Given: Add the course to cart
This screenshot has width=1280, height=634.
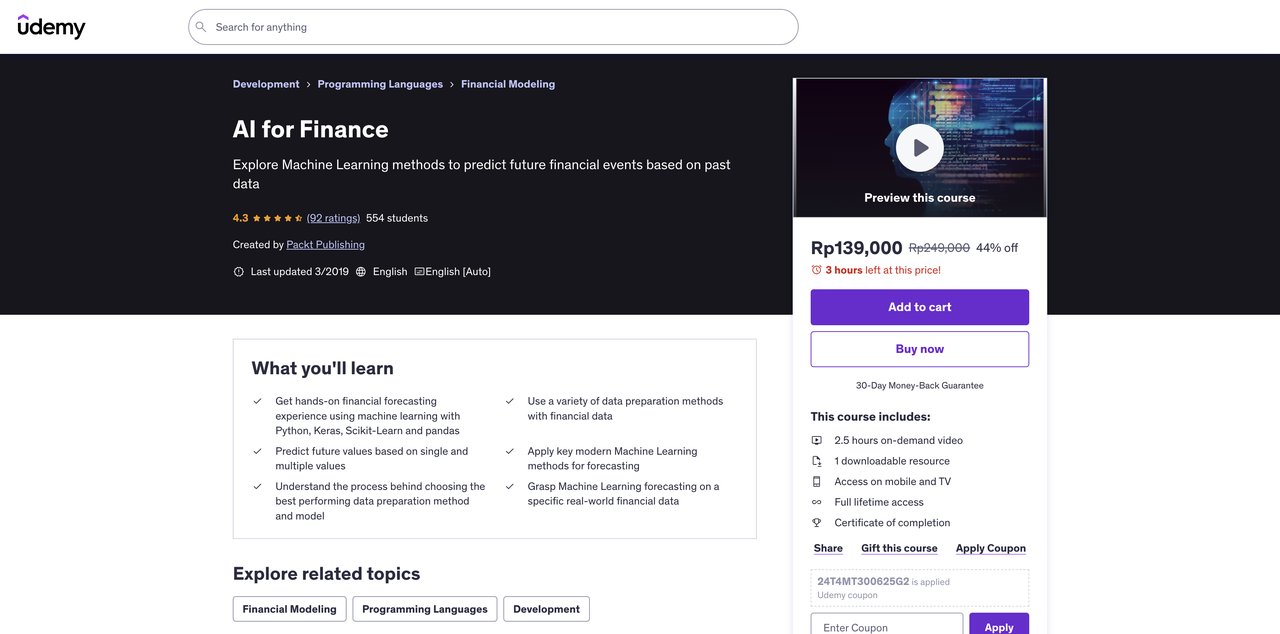Looking at the screenshot, I should [920, 307].
